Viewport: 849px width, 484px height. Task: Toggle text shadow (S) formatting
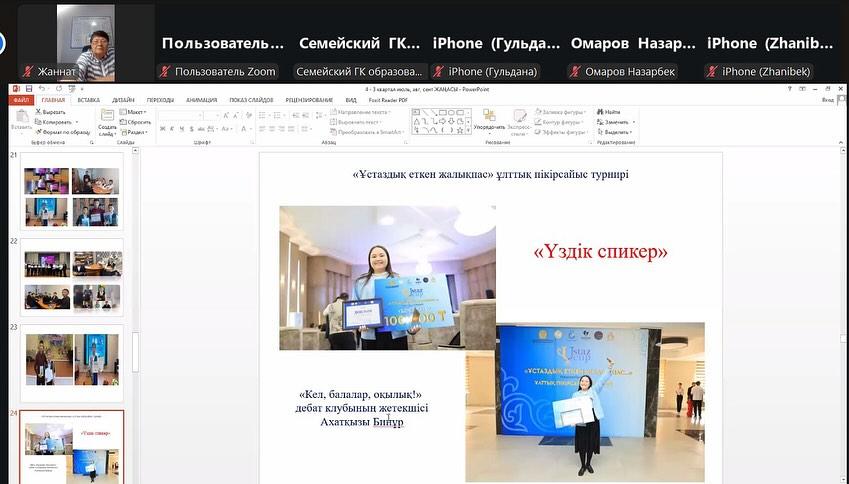click(x=191, y=129)
